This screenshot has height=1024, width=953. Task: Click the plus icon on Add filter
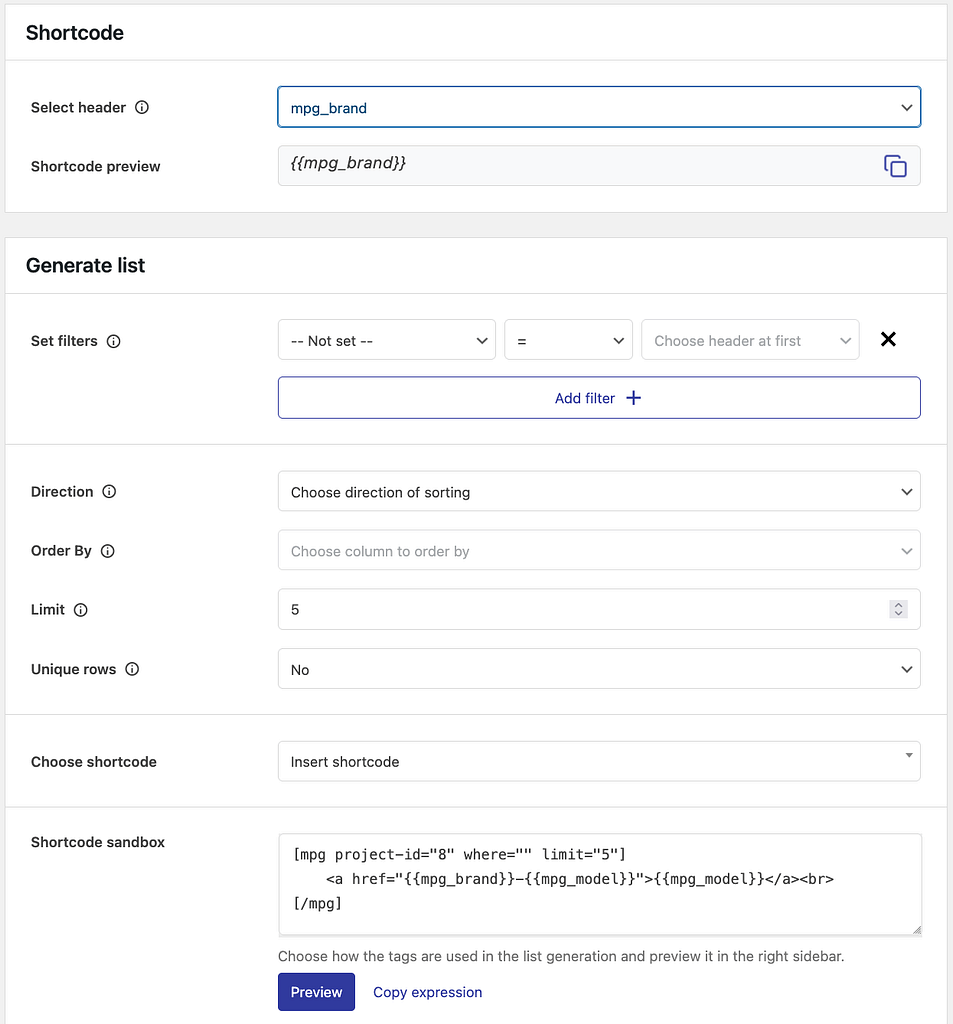coord(632,397)
